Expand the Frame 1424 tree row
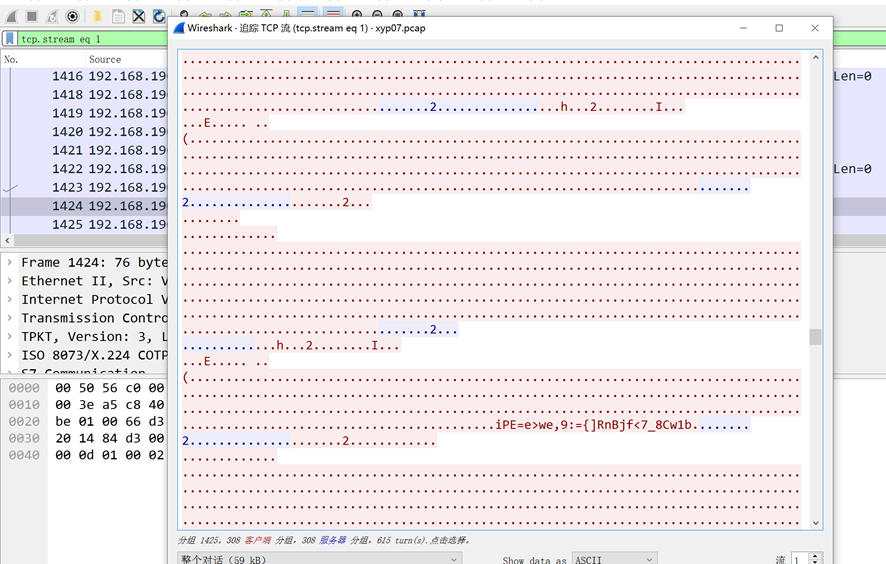886x564 pixels. [x=10, y=262]
